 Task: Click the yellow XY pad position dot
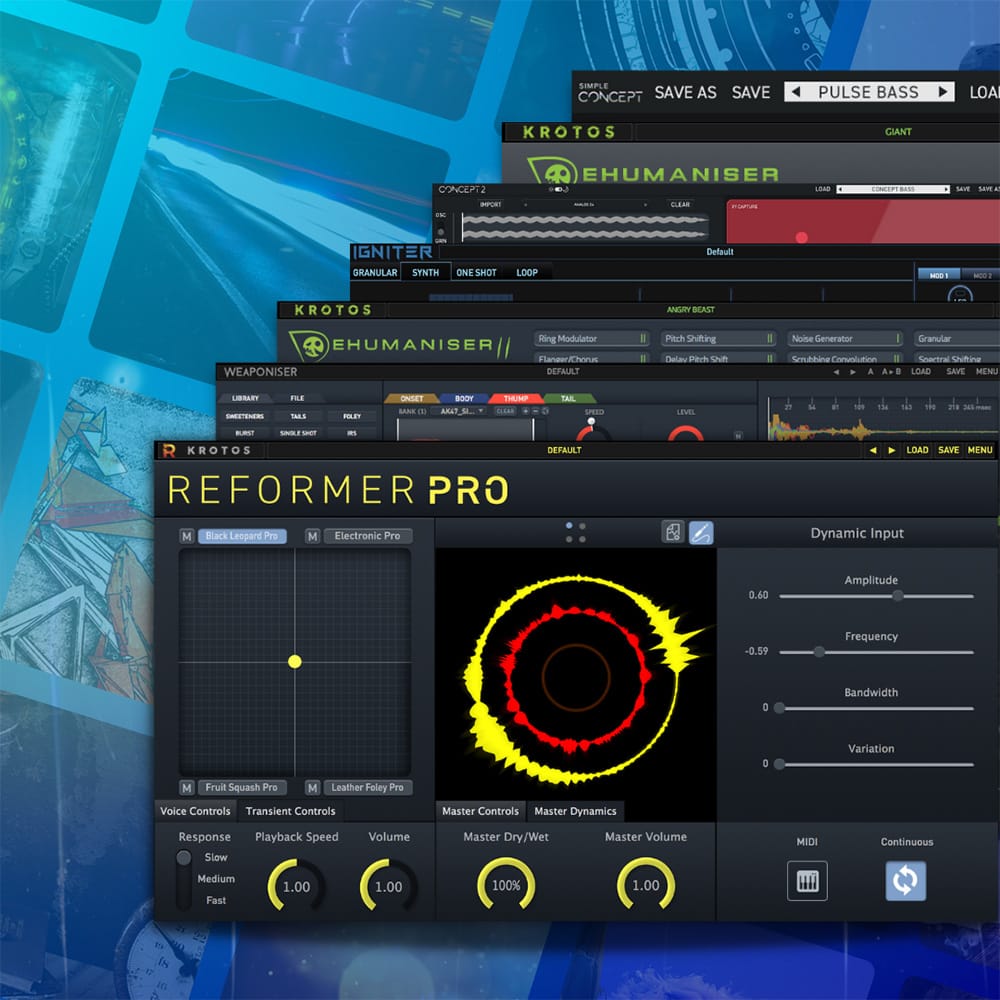click(x=295, y=661)
